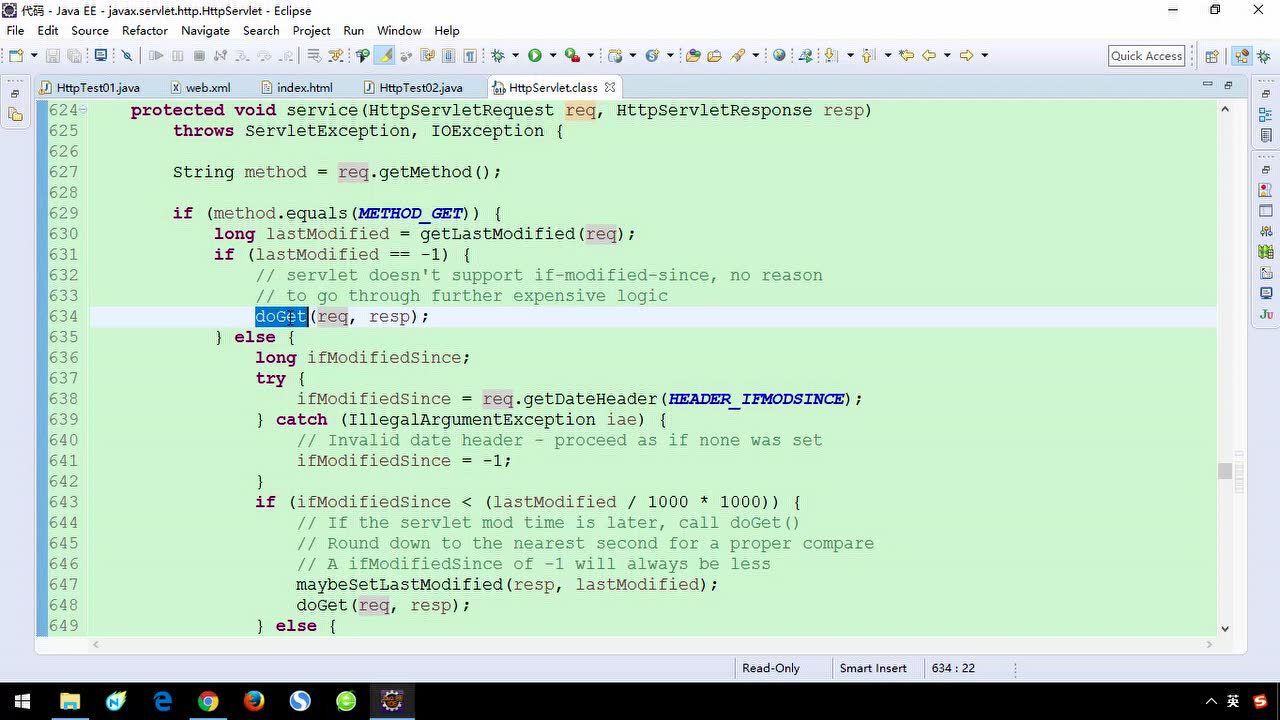Toggle Show Whitespace Characters pilcrow button
Viewport: 1280px width, 720px height.
[x=470, y=56]
